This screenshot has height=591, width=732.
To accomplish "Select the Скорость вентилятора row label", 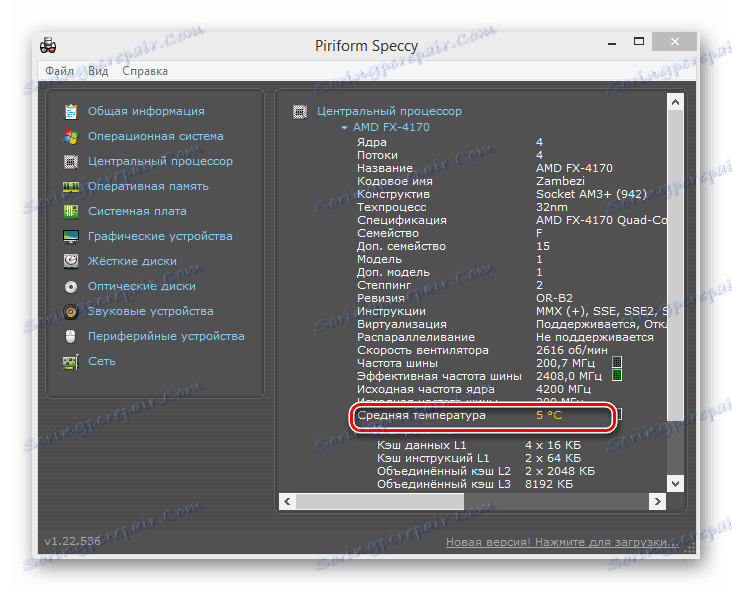I will pos(422,350).
